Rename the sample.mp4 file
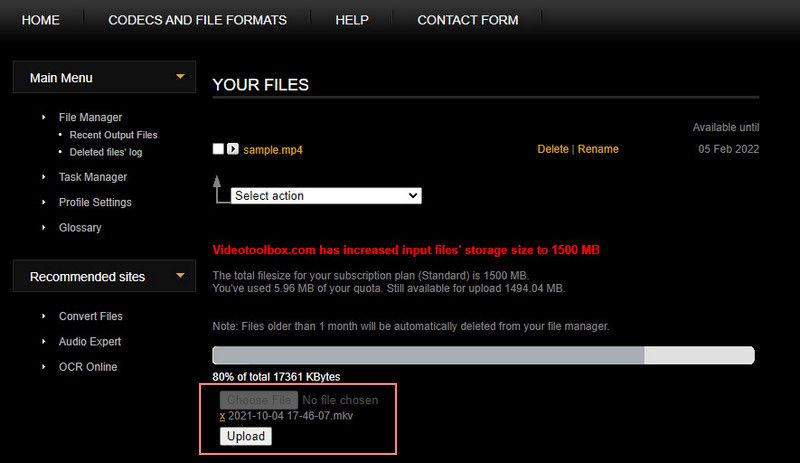800x463 pixels. [598, 149]
